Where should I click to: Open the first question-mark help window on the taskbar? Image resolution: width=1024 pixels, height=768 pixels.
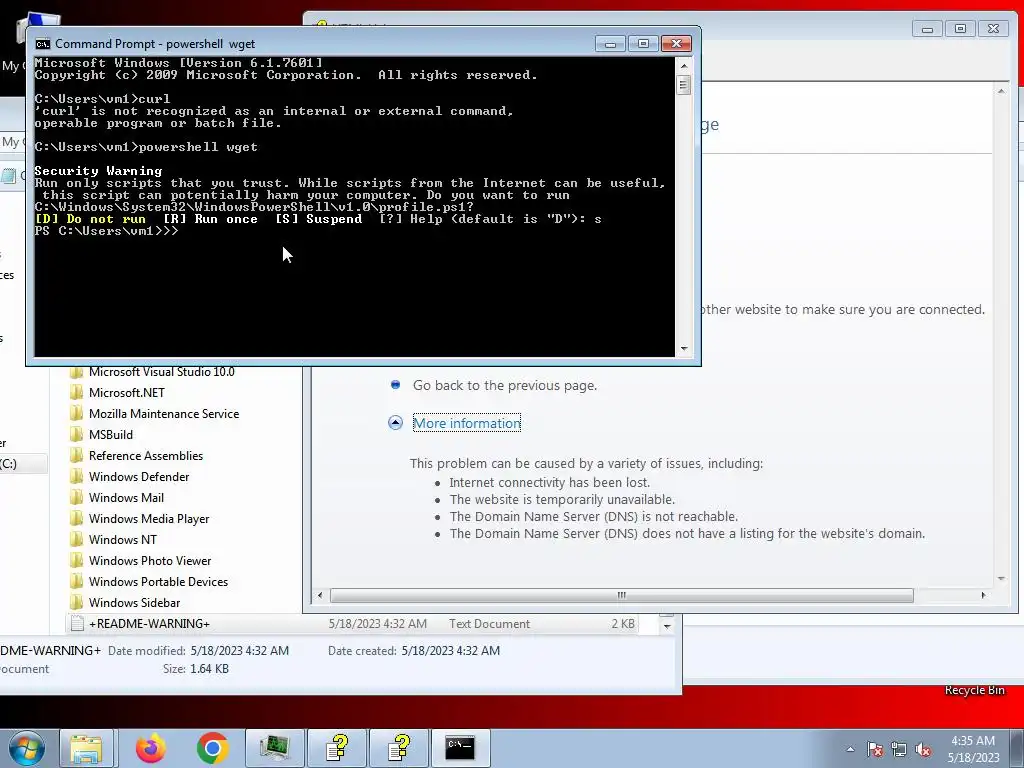[x=336, y=748]
